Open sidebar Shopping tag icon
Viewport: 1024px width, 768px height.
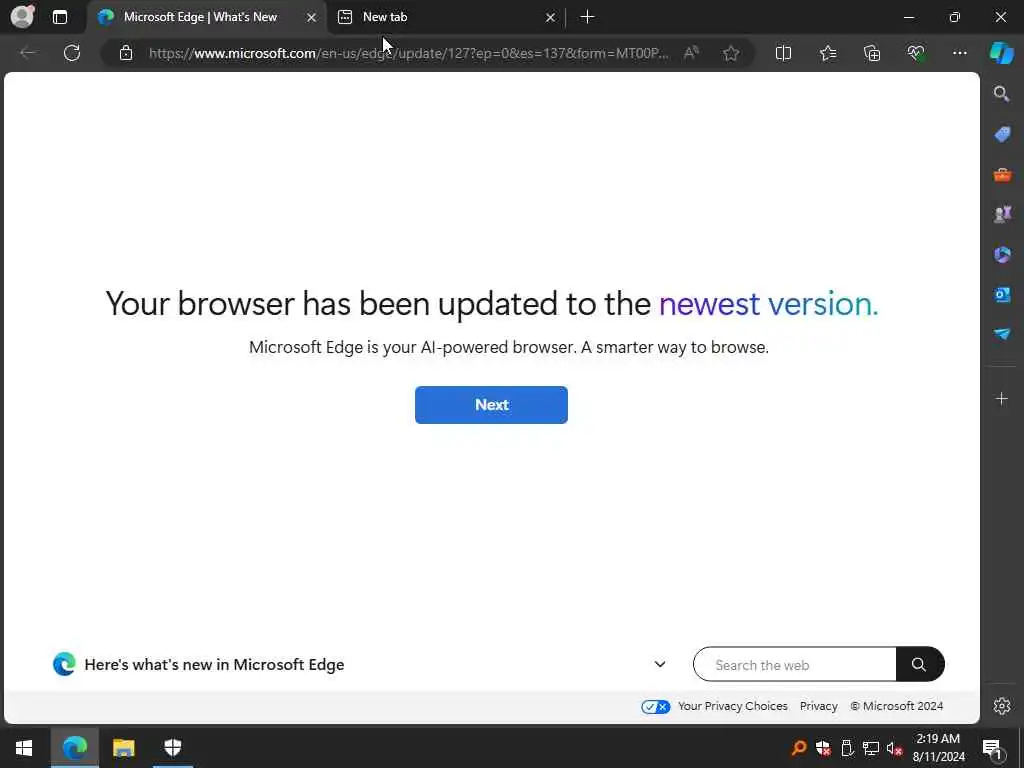pos(1002,135)
